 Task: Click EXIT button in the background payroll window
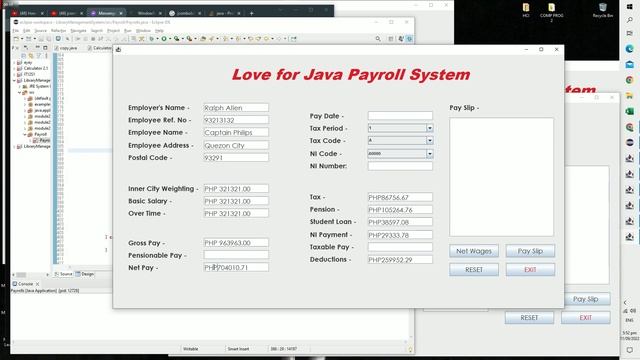[585, 318]
